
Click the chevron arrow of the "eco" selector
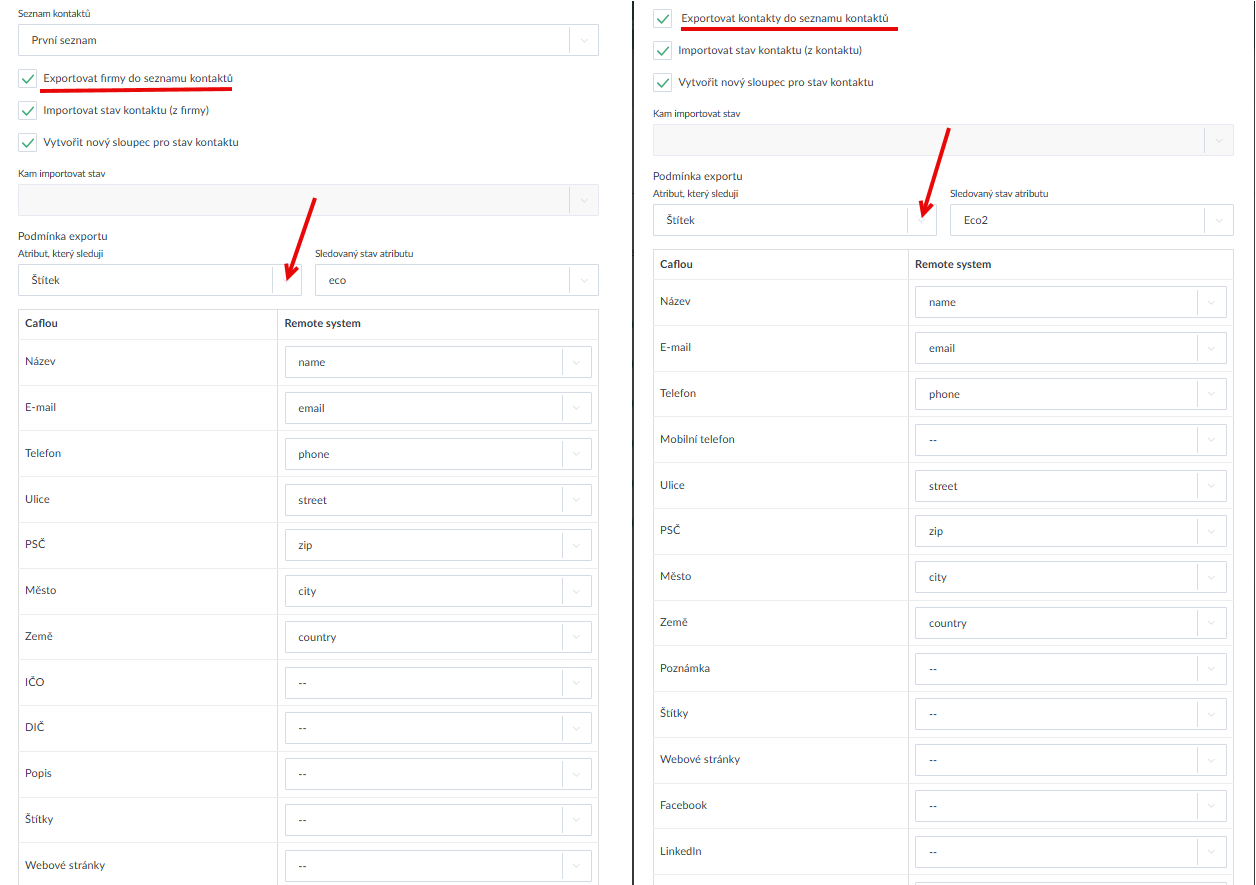[584, 281]
